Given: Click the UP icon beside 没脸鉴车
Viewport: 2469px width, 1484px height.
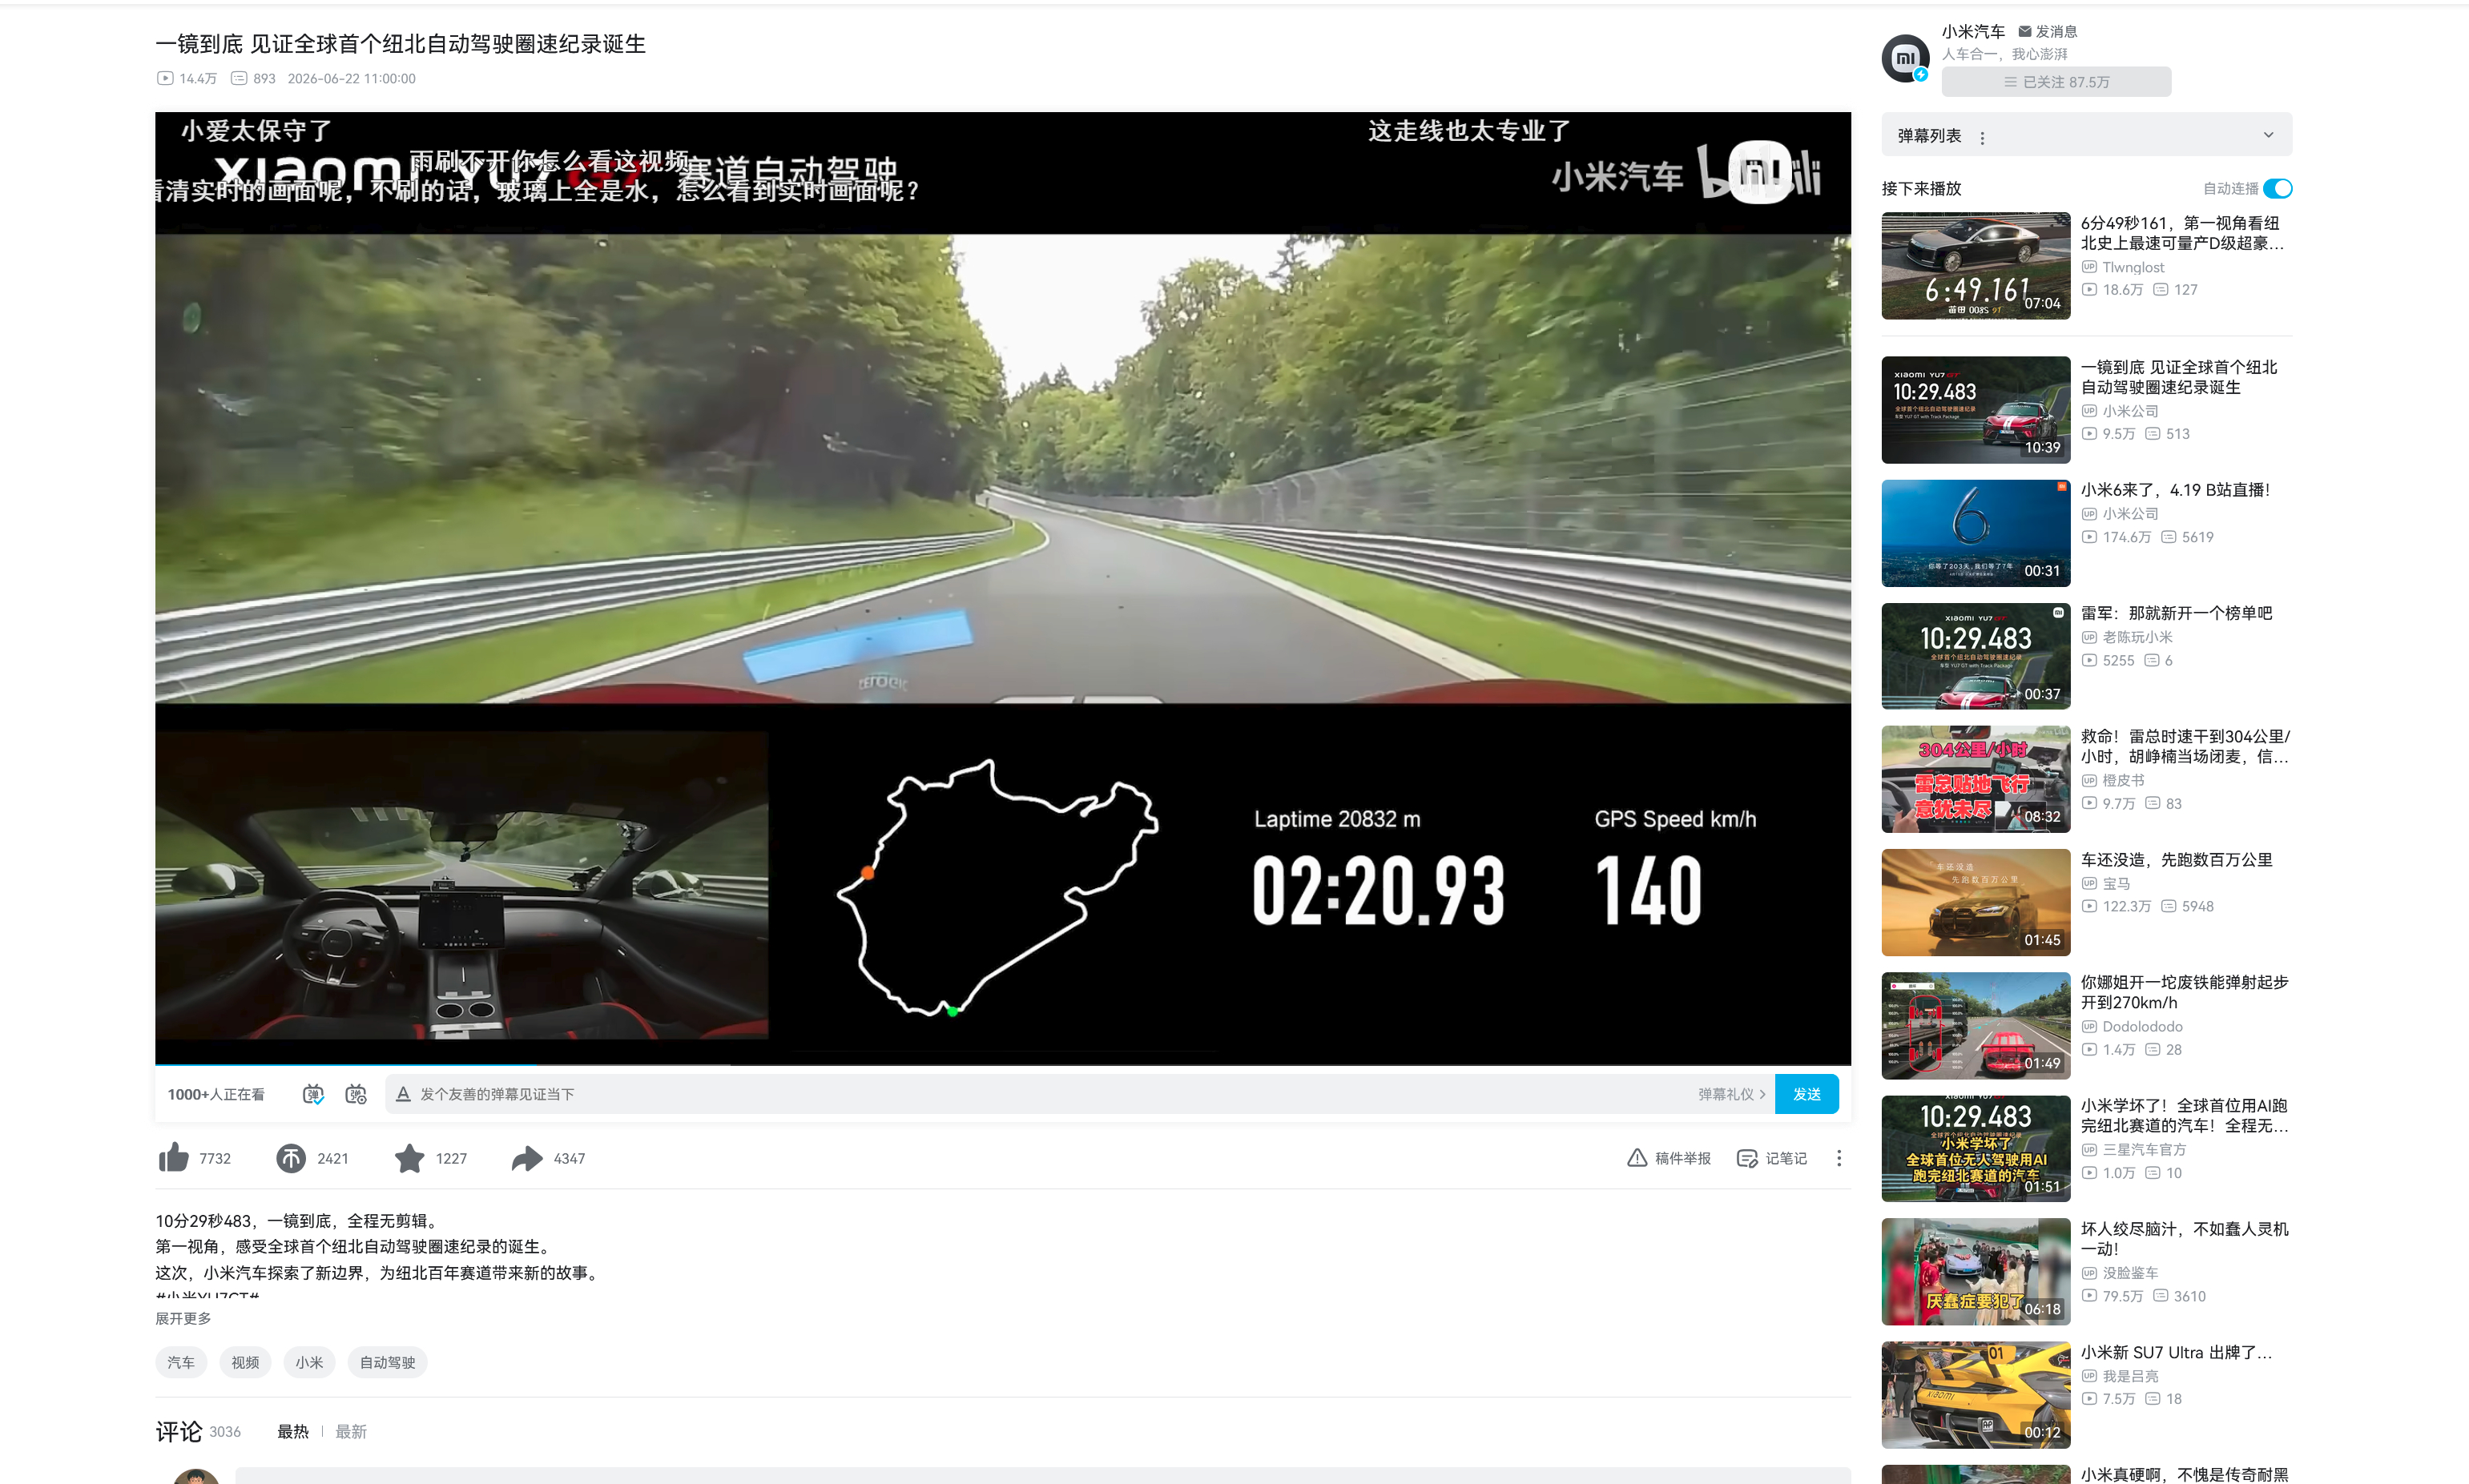Looking at the screenshot, I should 2089,1273.
